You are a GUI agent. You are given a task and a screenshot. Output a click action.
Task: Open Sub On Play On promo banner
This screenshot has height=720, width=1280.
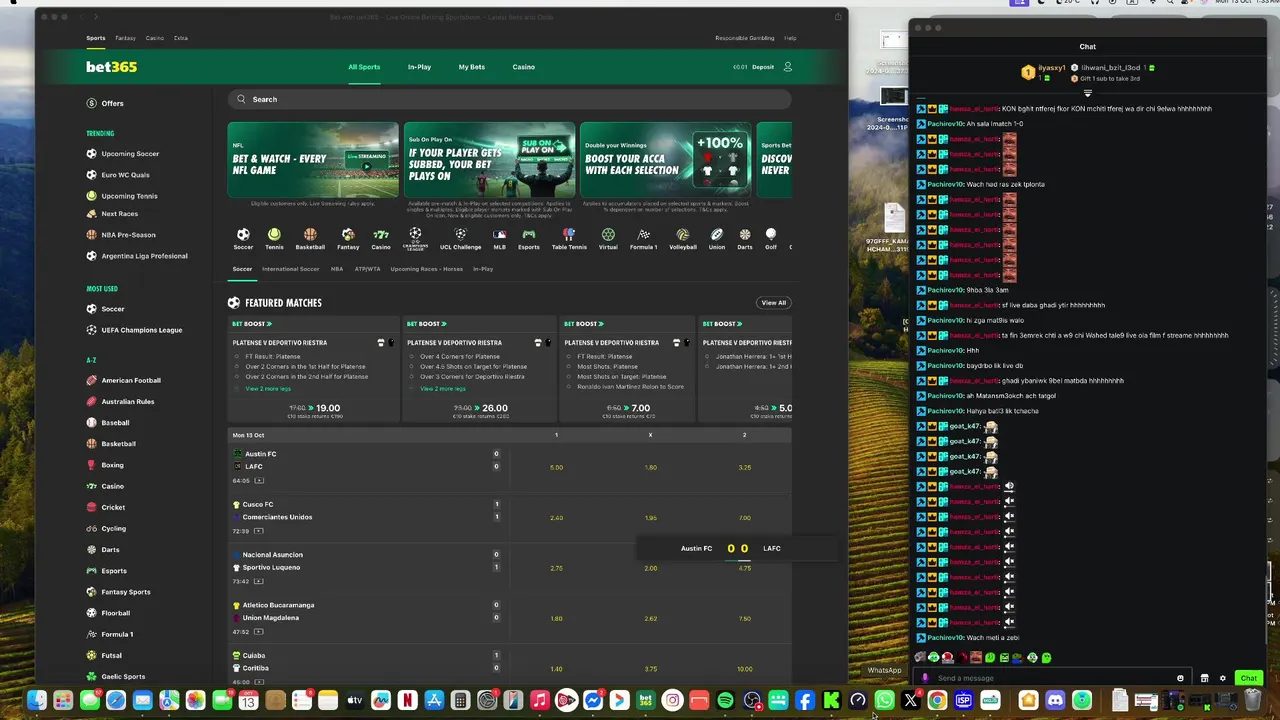coord(489,160)
